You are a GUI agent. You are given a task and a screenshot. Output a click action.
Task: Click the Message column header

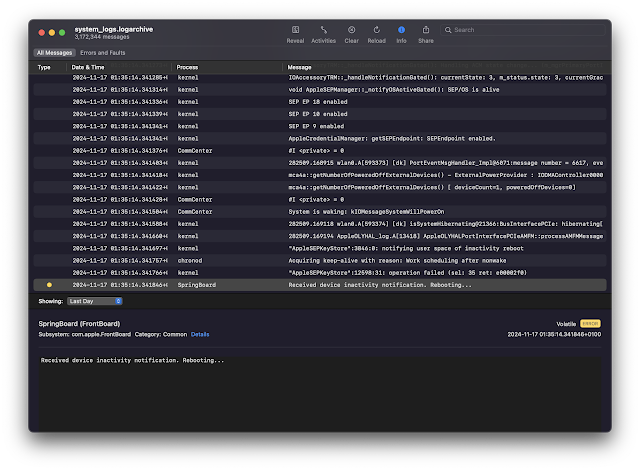[x=300, y=67]
